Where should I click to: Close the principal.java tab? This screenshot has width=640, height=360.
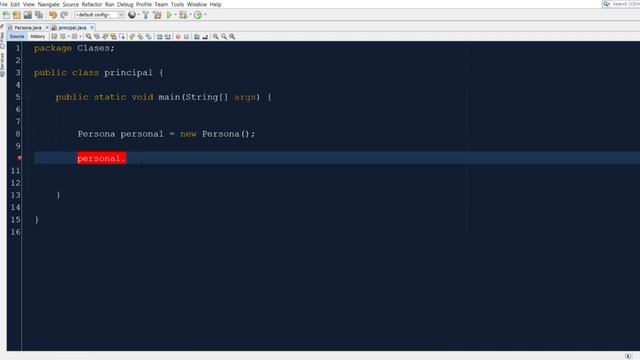point(92,27)
